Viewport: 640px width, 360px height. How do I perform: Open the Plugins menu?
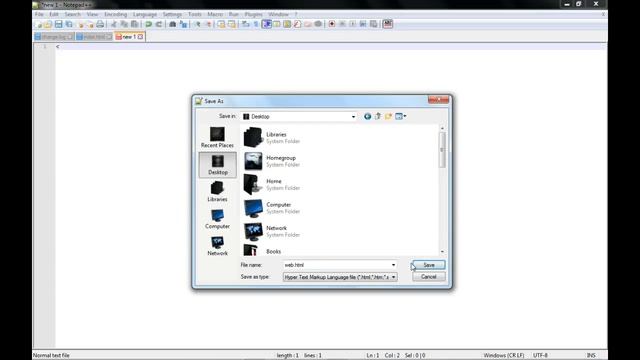pyautogui.click(x=253, y=14)
